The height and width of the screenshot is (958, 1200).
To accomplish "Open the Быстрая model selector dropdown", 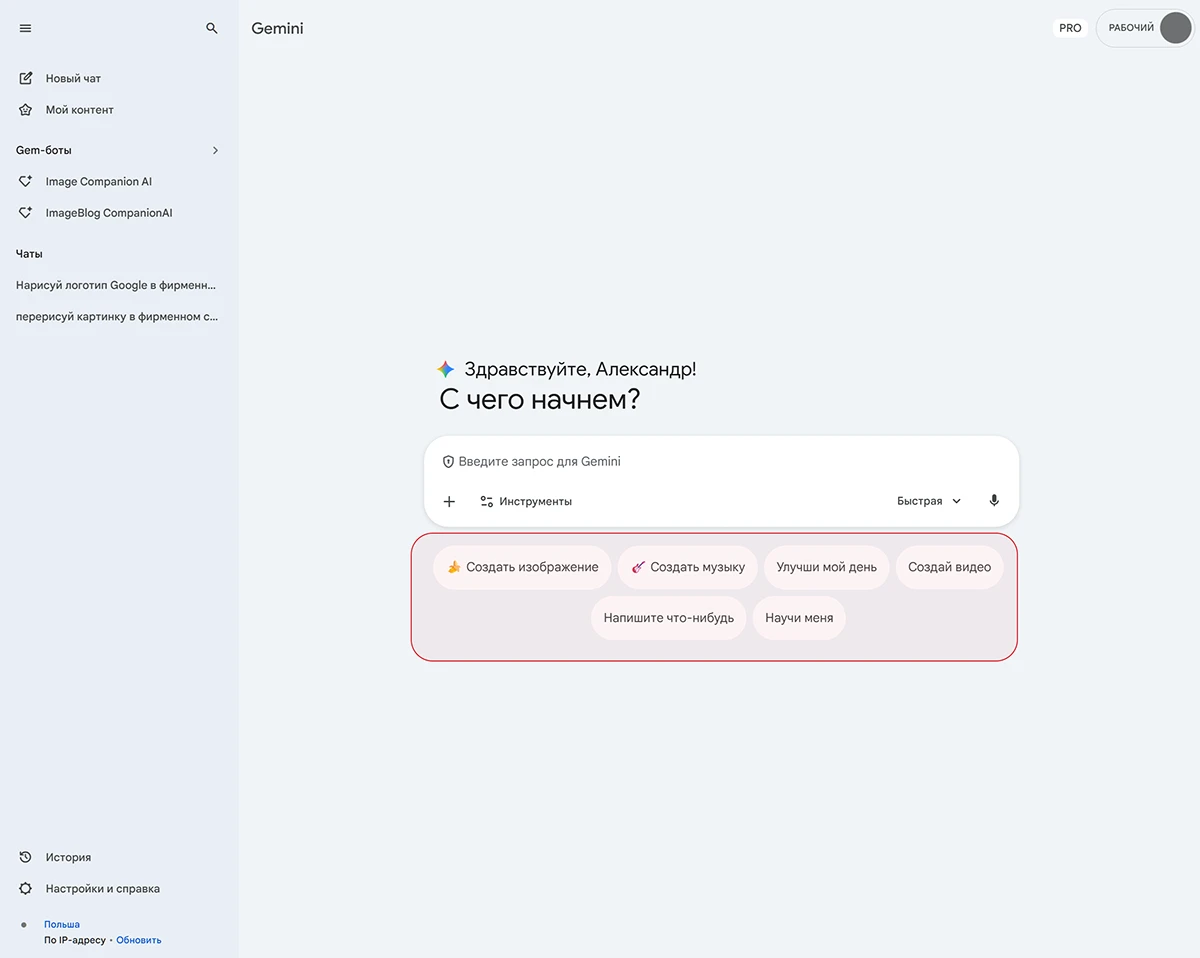I will click(928, 501).
